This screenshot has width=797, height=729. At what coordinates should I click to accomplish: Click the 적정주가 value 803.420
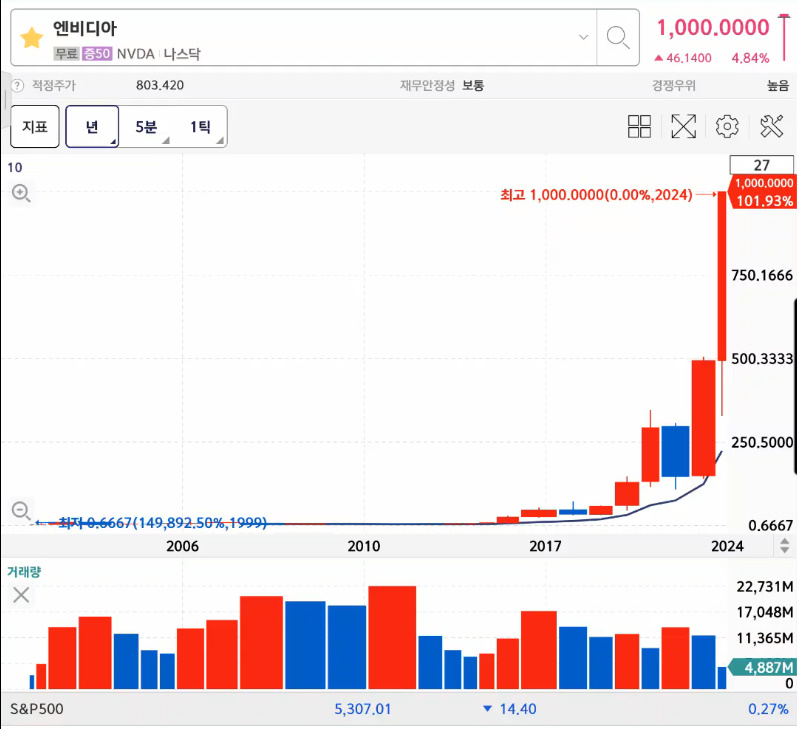[160, 85]
